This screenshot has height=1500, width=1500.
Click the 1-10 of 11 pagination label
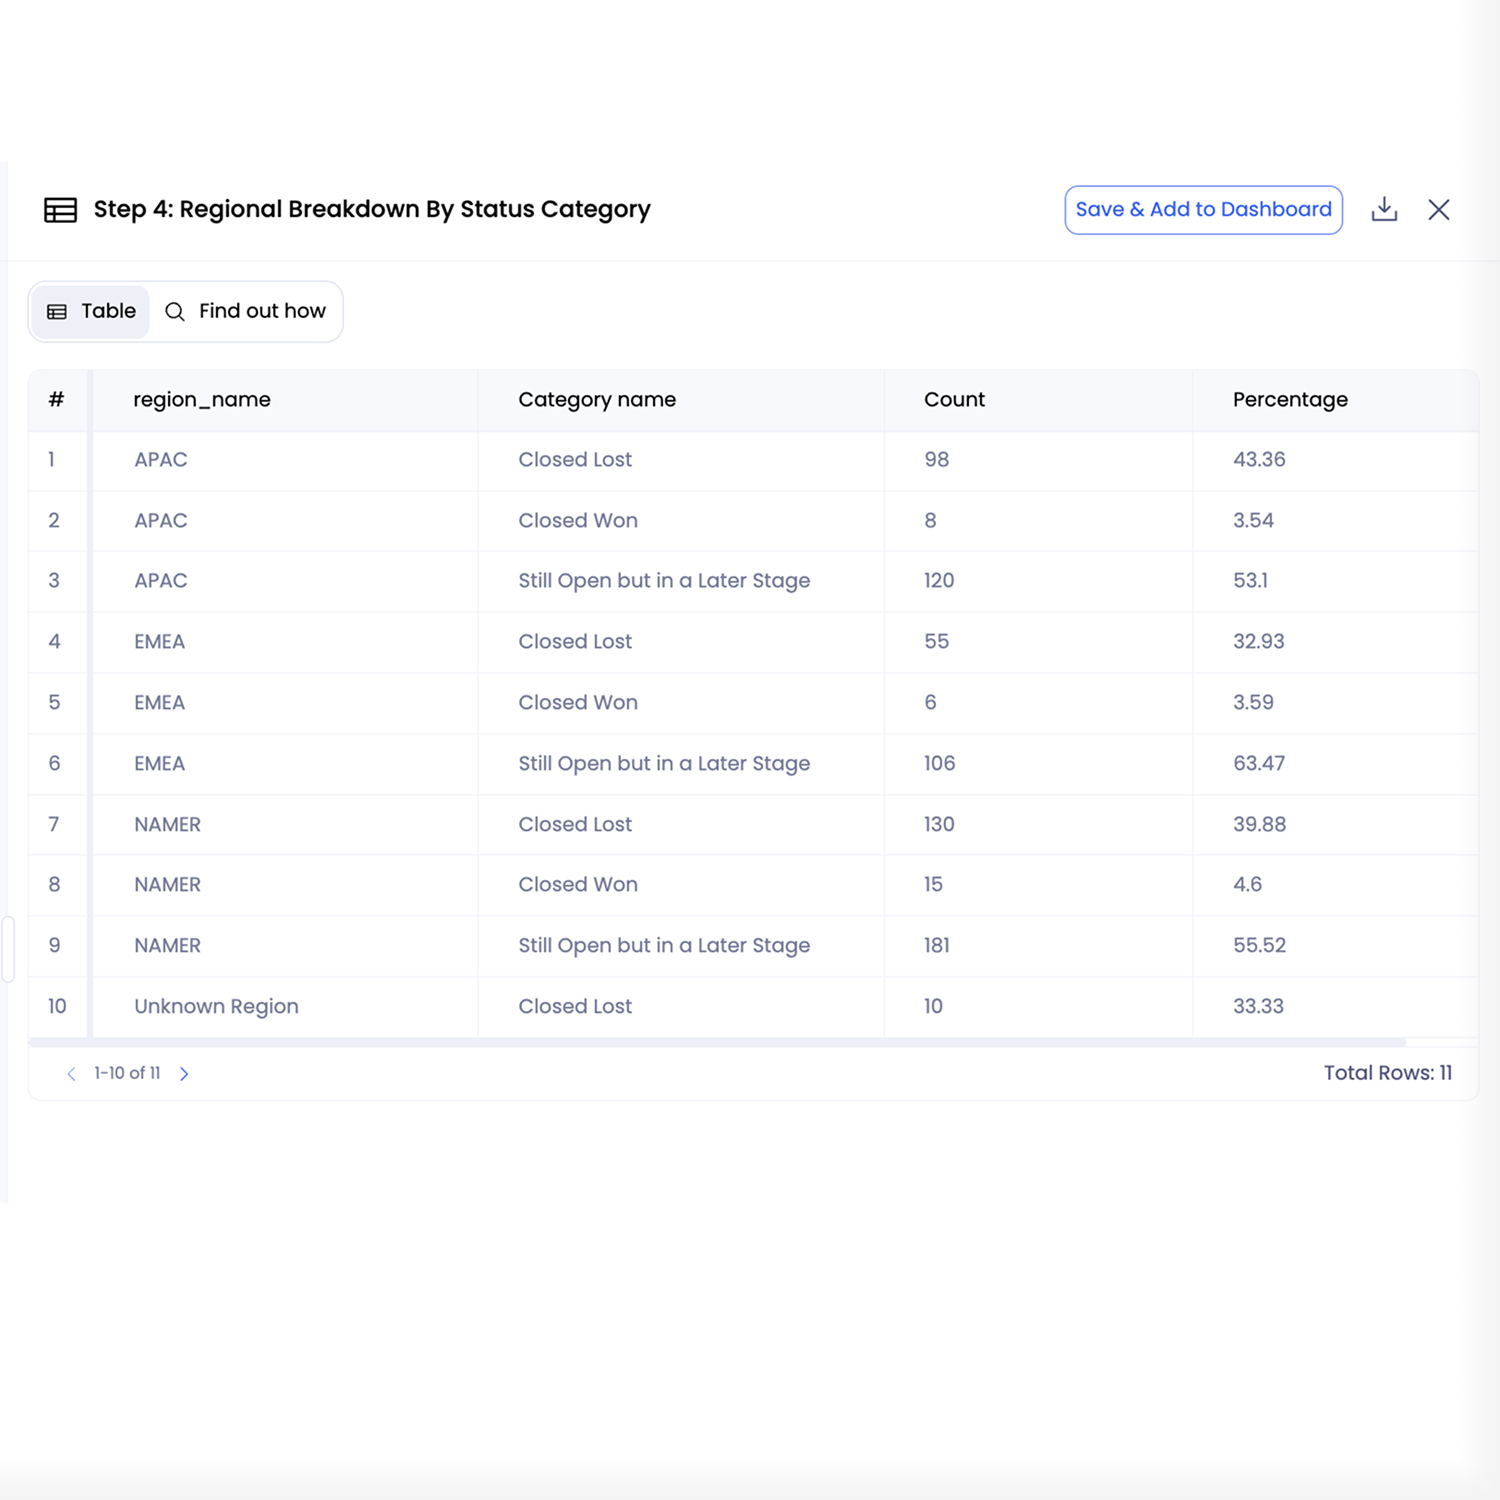127,1073
